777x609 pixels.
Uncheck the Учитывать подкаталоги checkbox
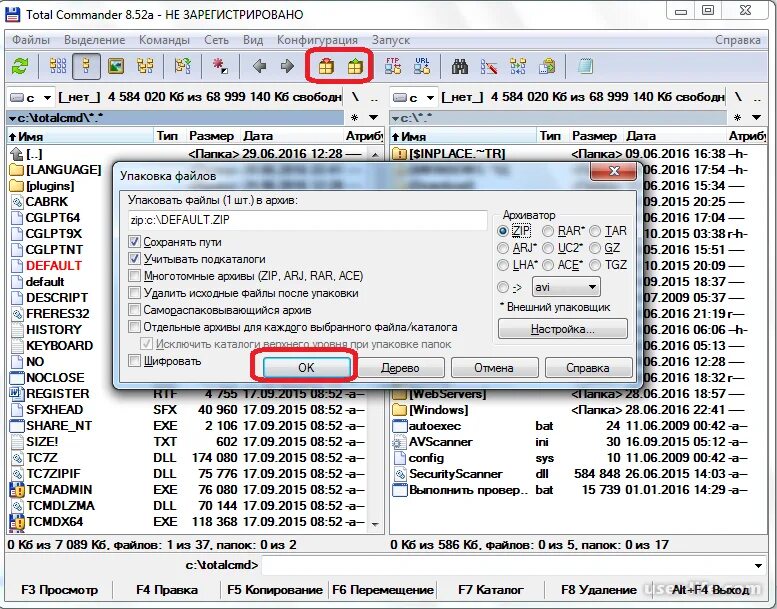pos(134,259)
